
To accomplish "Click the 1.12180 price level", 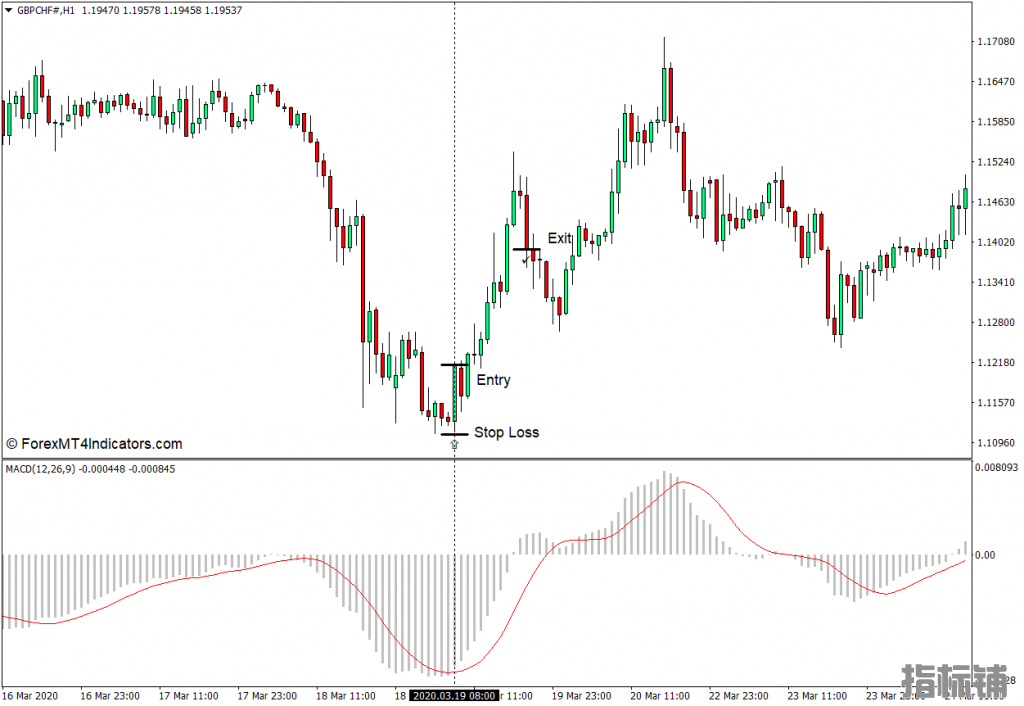I will click(x=996, y=362).
